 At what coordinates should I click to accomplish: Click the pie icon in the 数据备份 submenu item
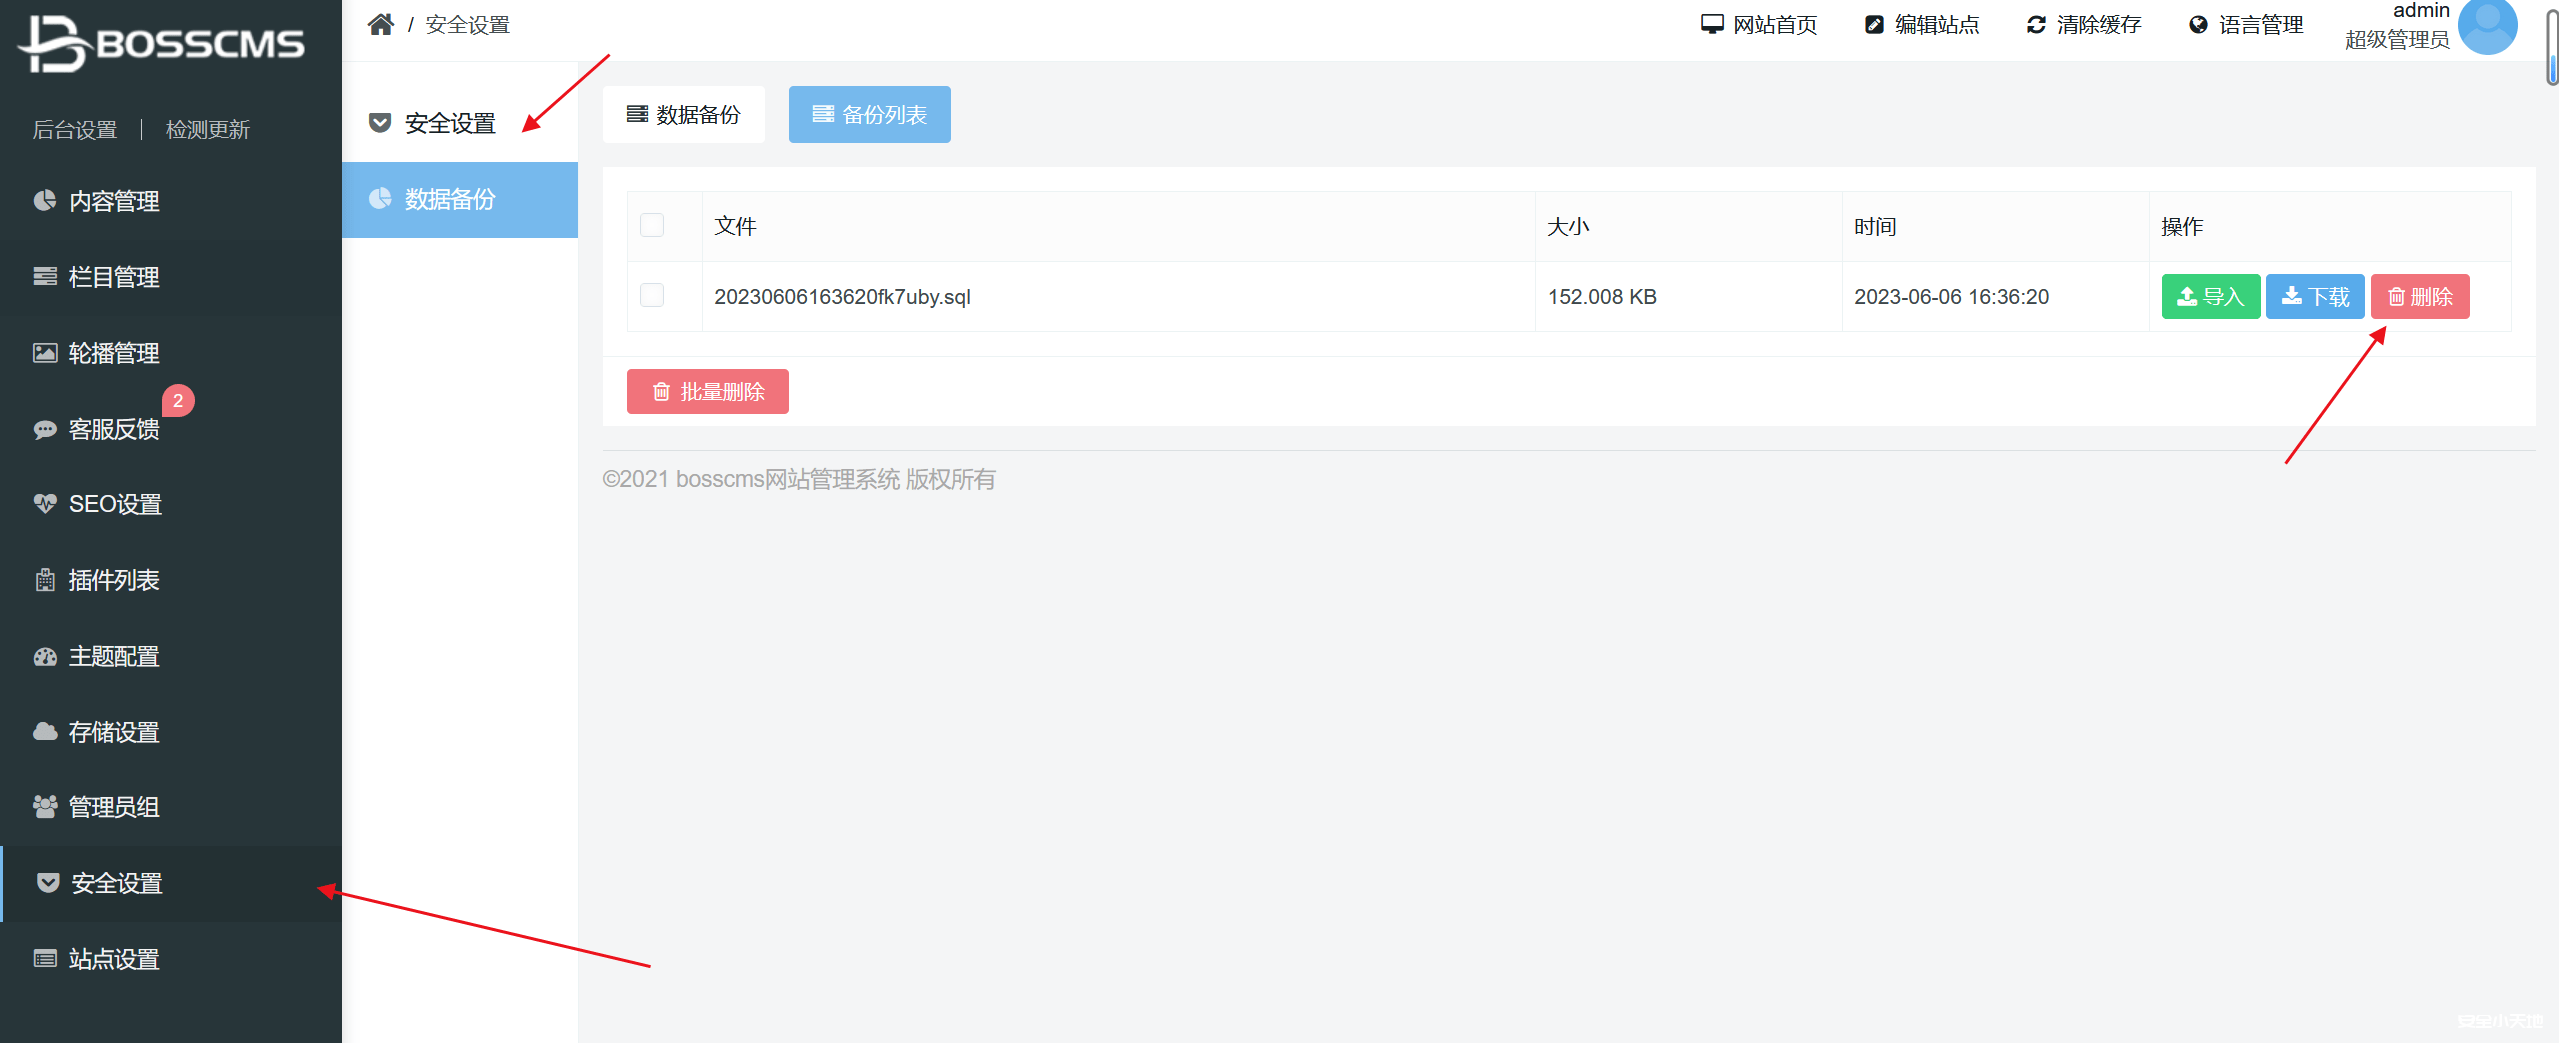tap(380, 199)
